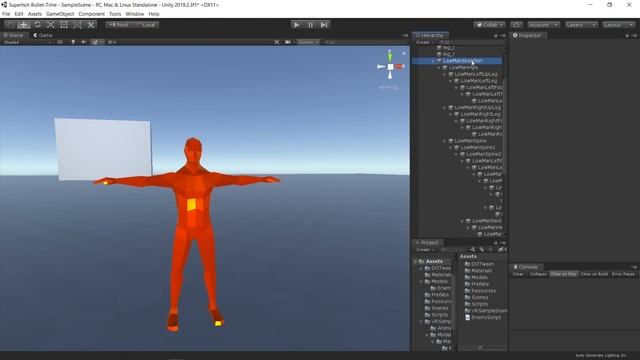Screen dimensions: 640x360
Task: Select LowManLeftLeg in Hierarchy
Action: pyautogui.click(x=478, y=81)
